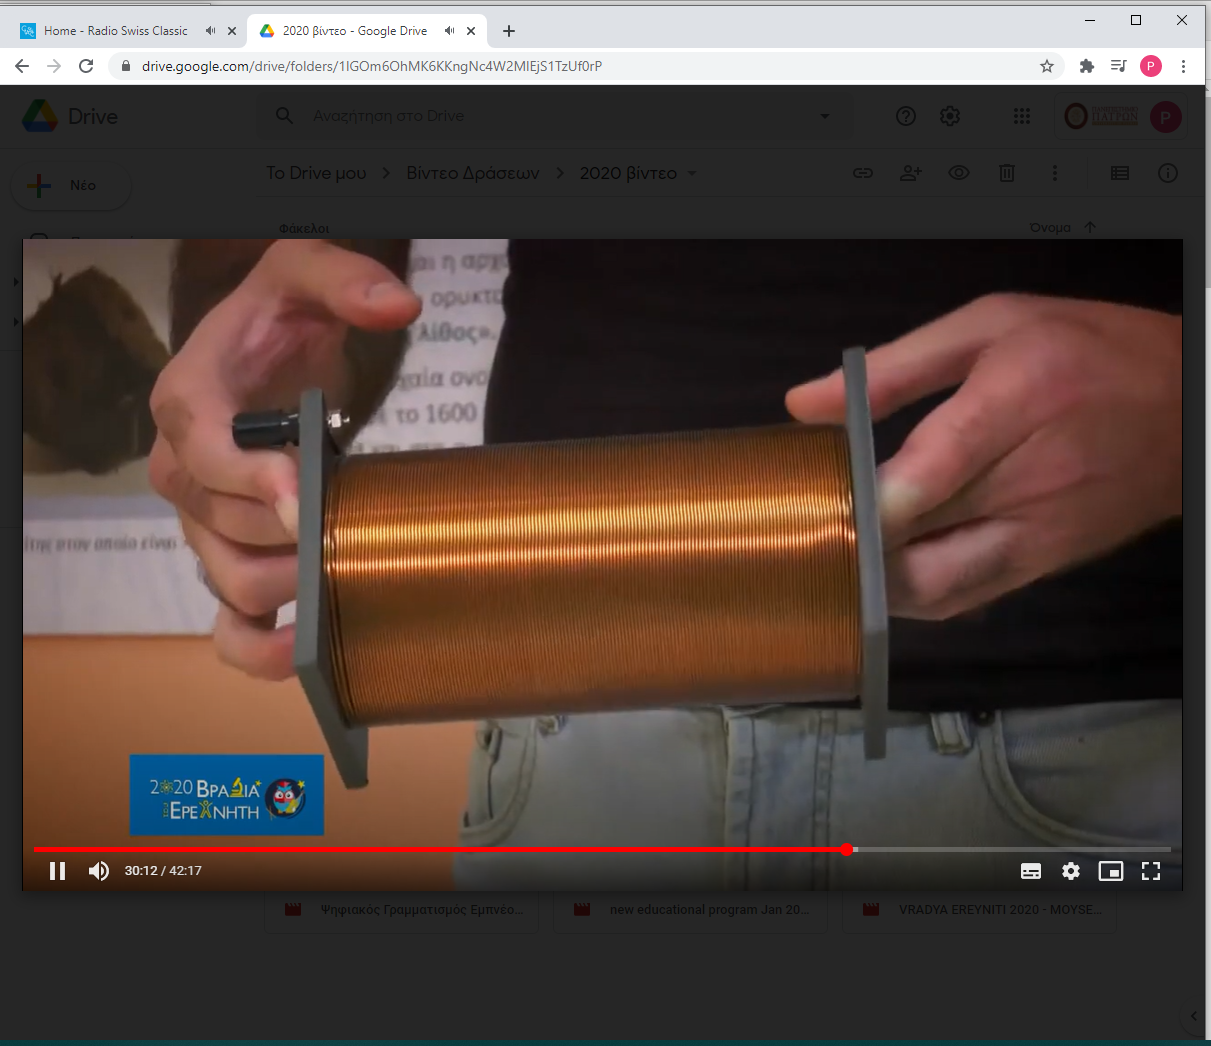Open media control icon in toolbar
The image size is (1211, 1046).
click(x=1119, y=66)
